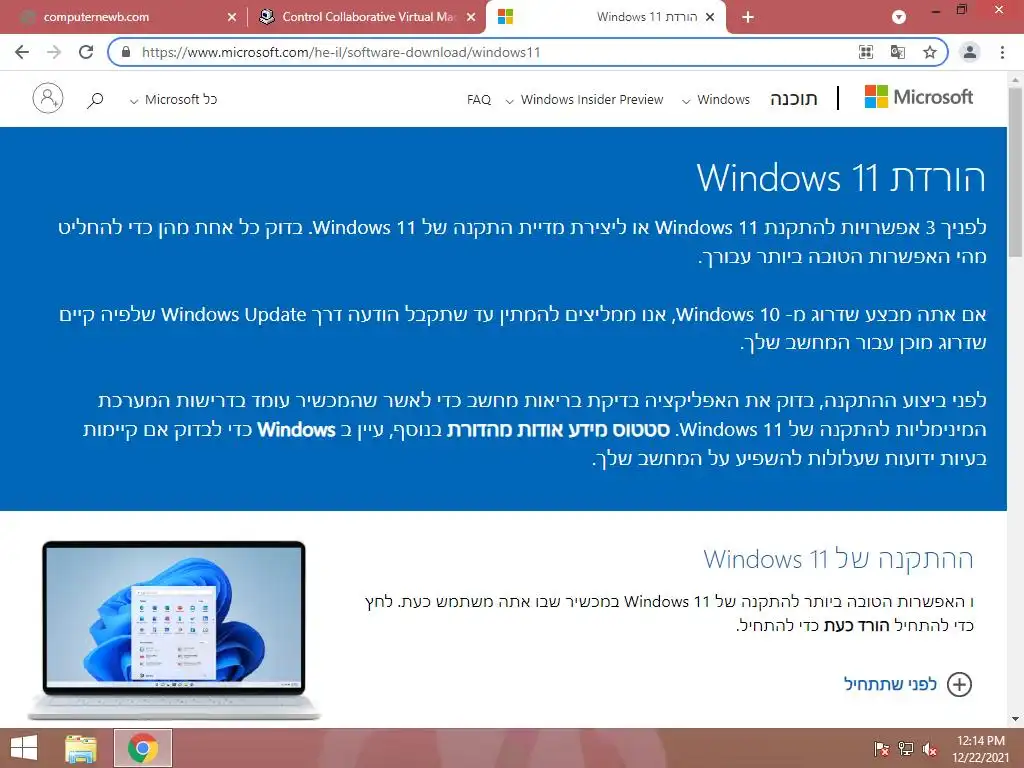Click the ההתקנה של Windows 11 heading

coord(838,560)
